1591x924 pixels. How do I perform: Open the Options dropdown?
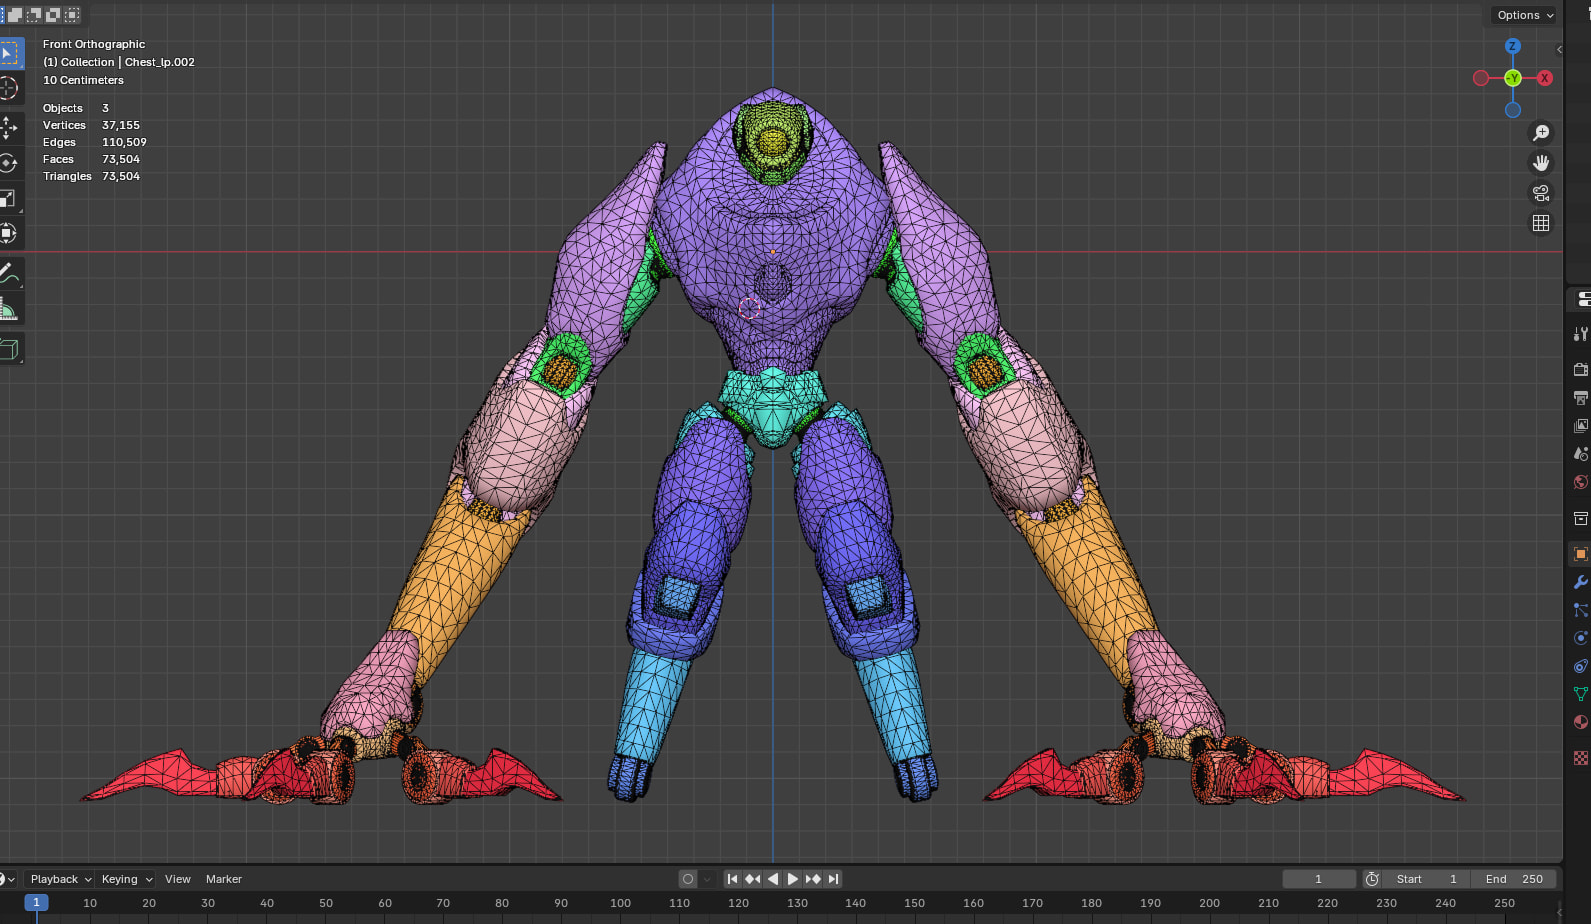click(1524, 15)
